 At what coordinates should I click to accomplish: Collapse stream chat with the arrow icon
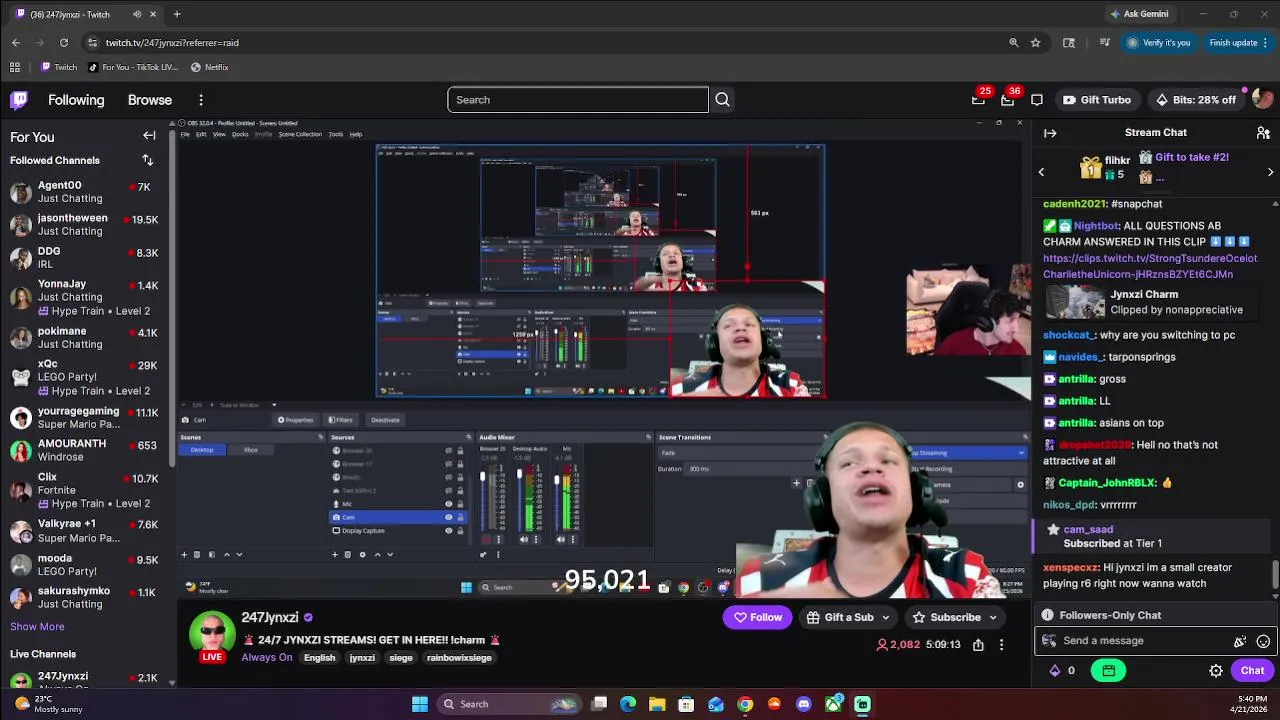point(1050,133)
